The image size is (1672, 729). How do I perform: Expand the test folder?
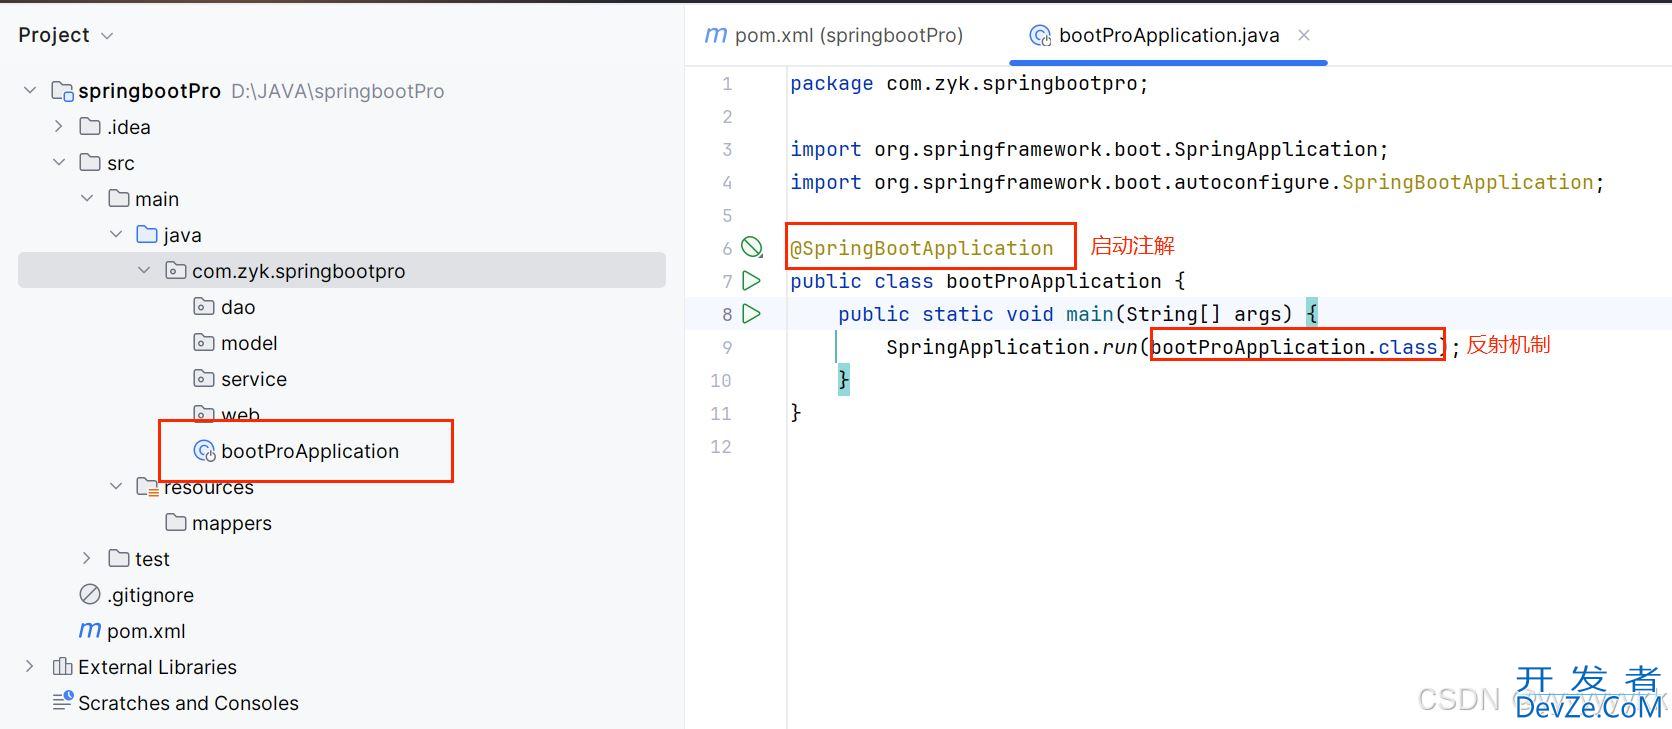(87, 559)
